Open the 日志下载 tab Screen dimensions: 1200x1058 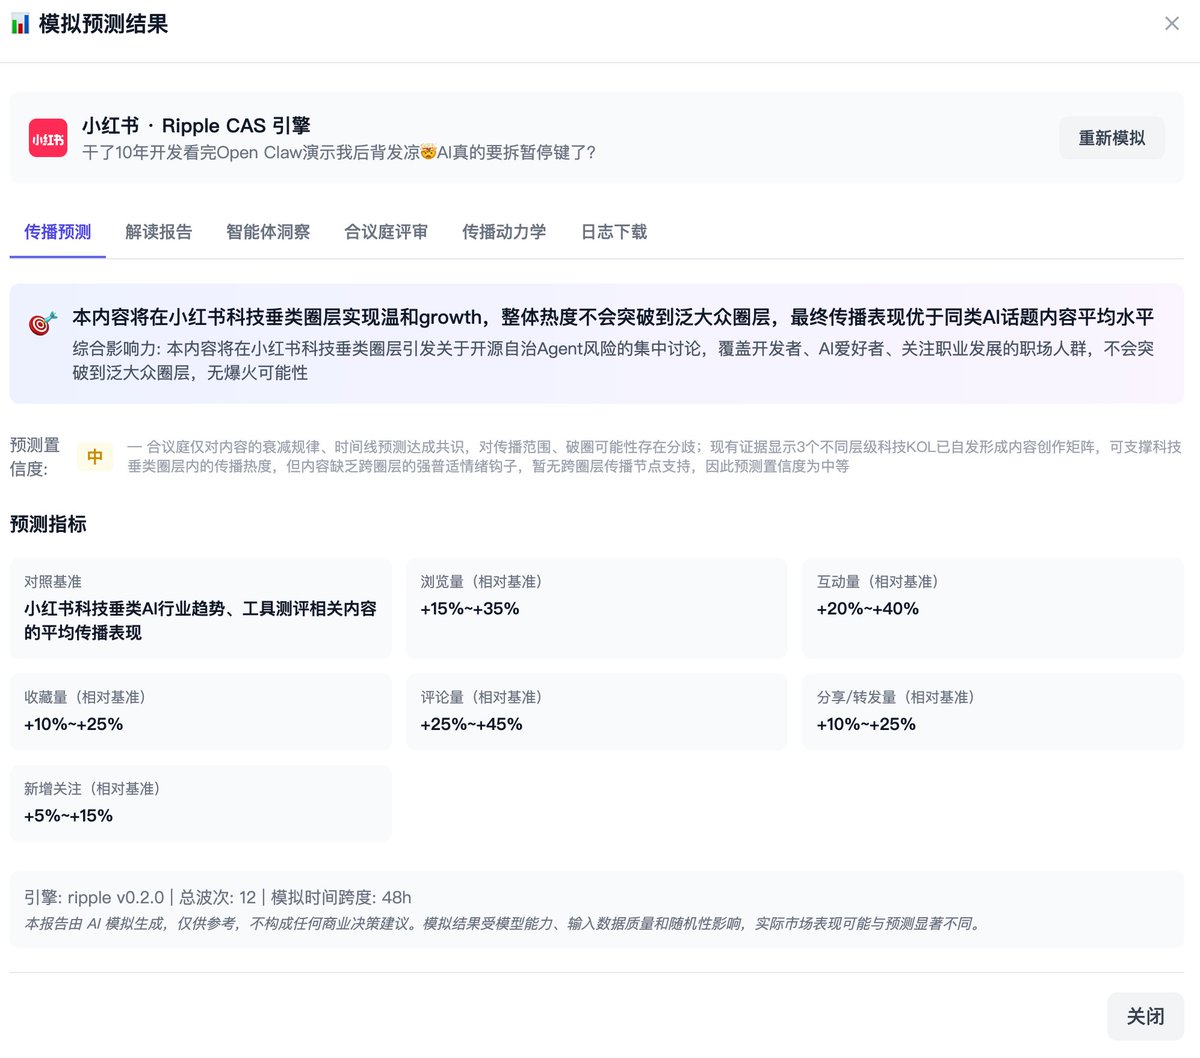tap(614, 232)
